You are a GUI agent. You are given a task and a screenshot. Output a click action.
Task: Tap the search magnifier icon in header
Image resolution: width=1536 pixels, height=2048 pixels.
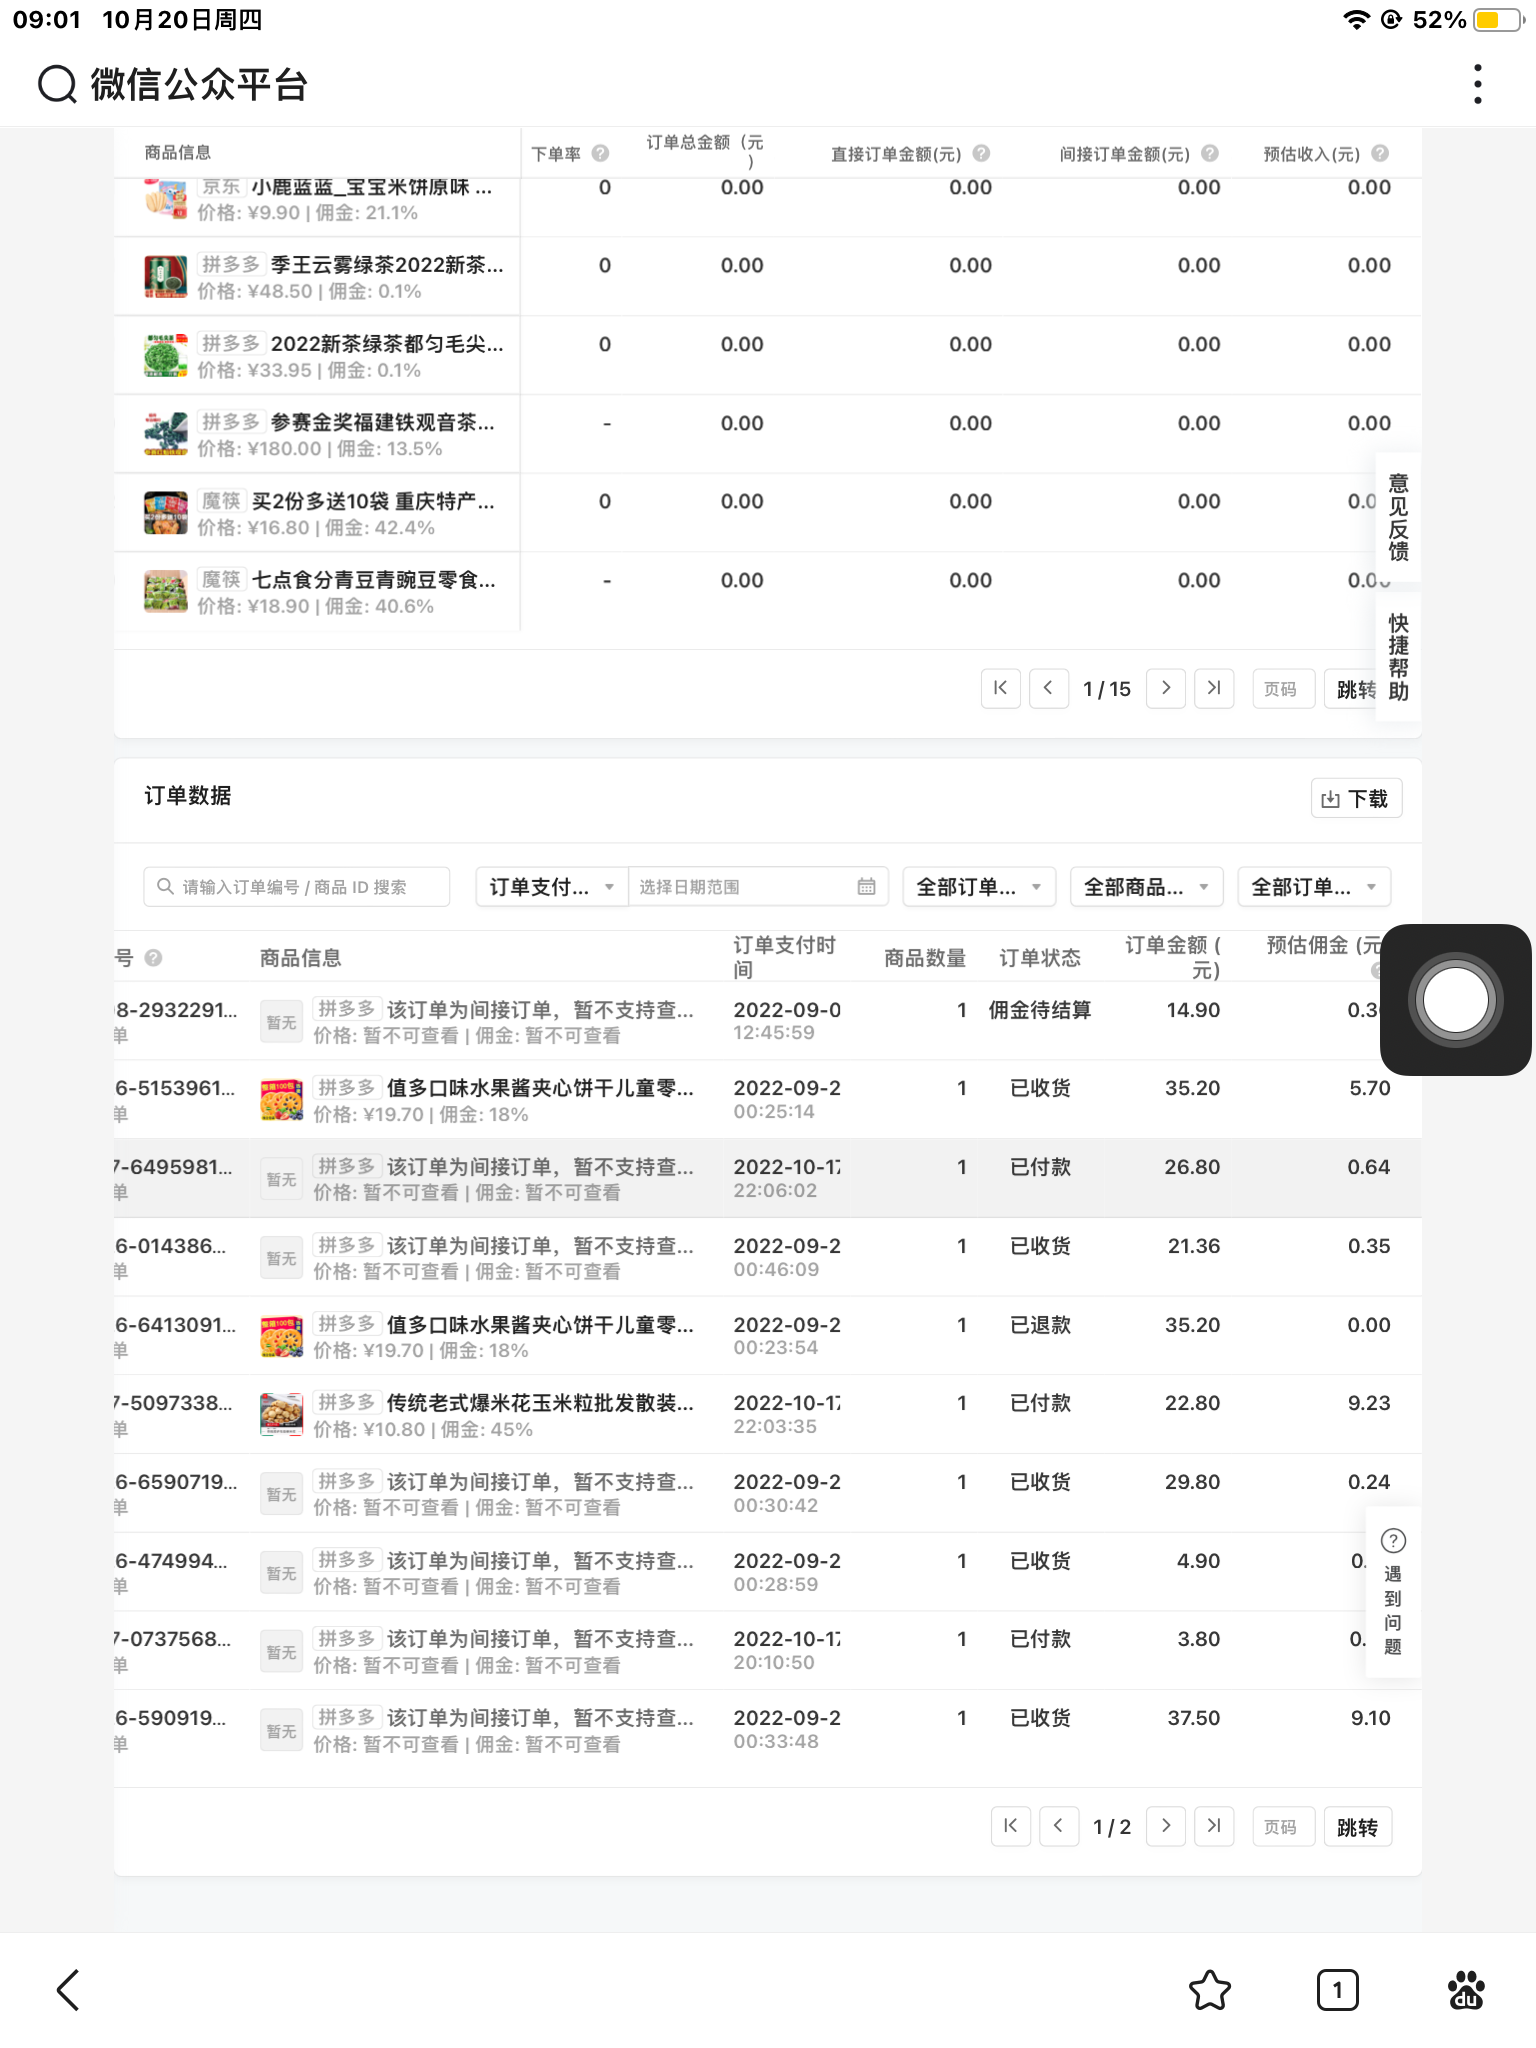coord(57,85)
